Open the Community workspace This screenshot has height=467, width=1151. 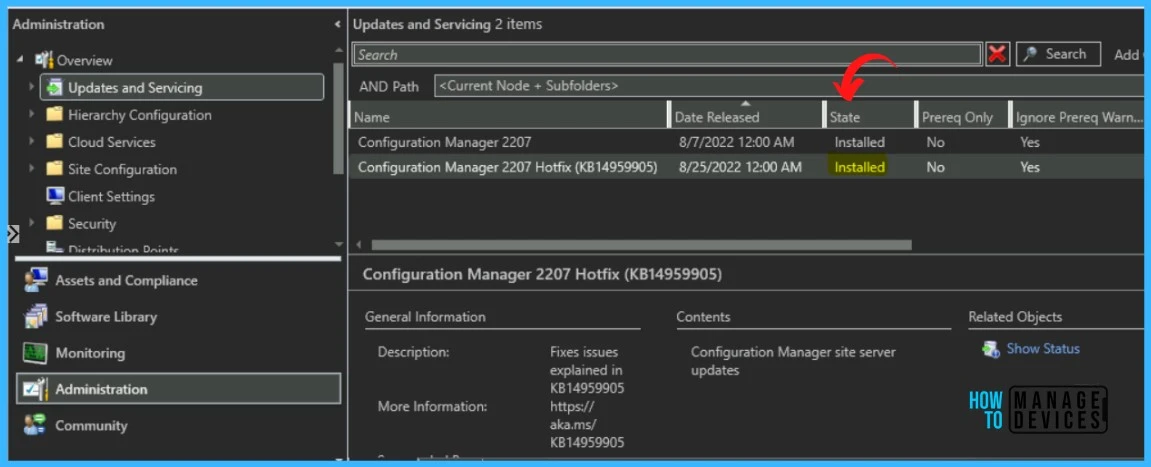[178, 425]
